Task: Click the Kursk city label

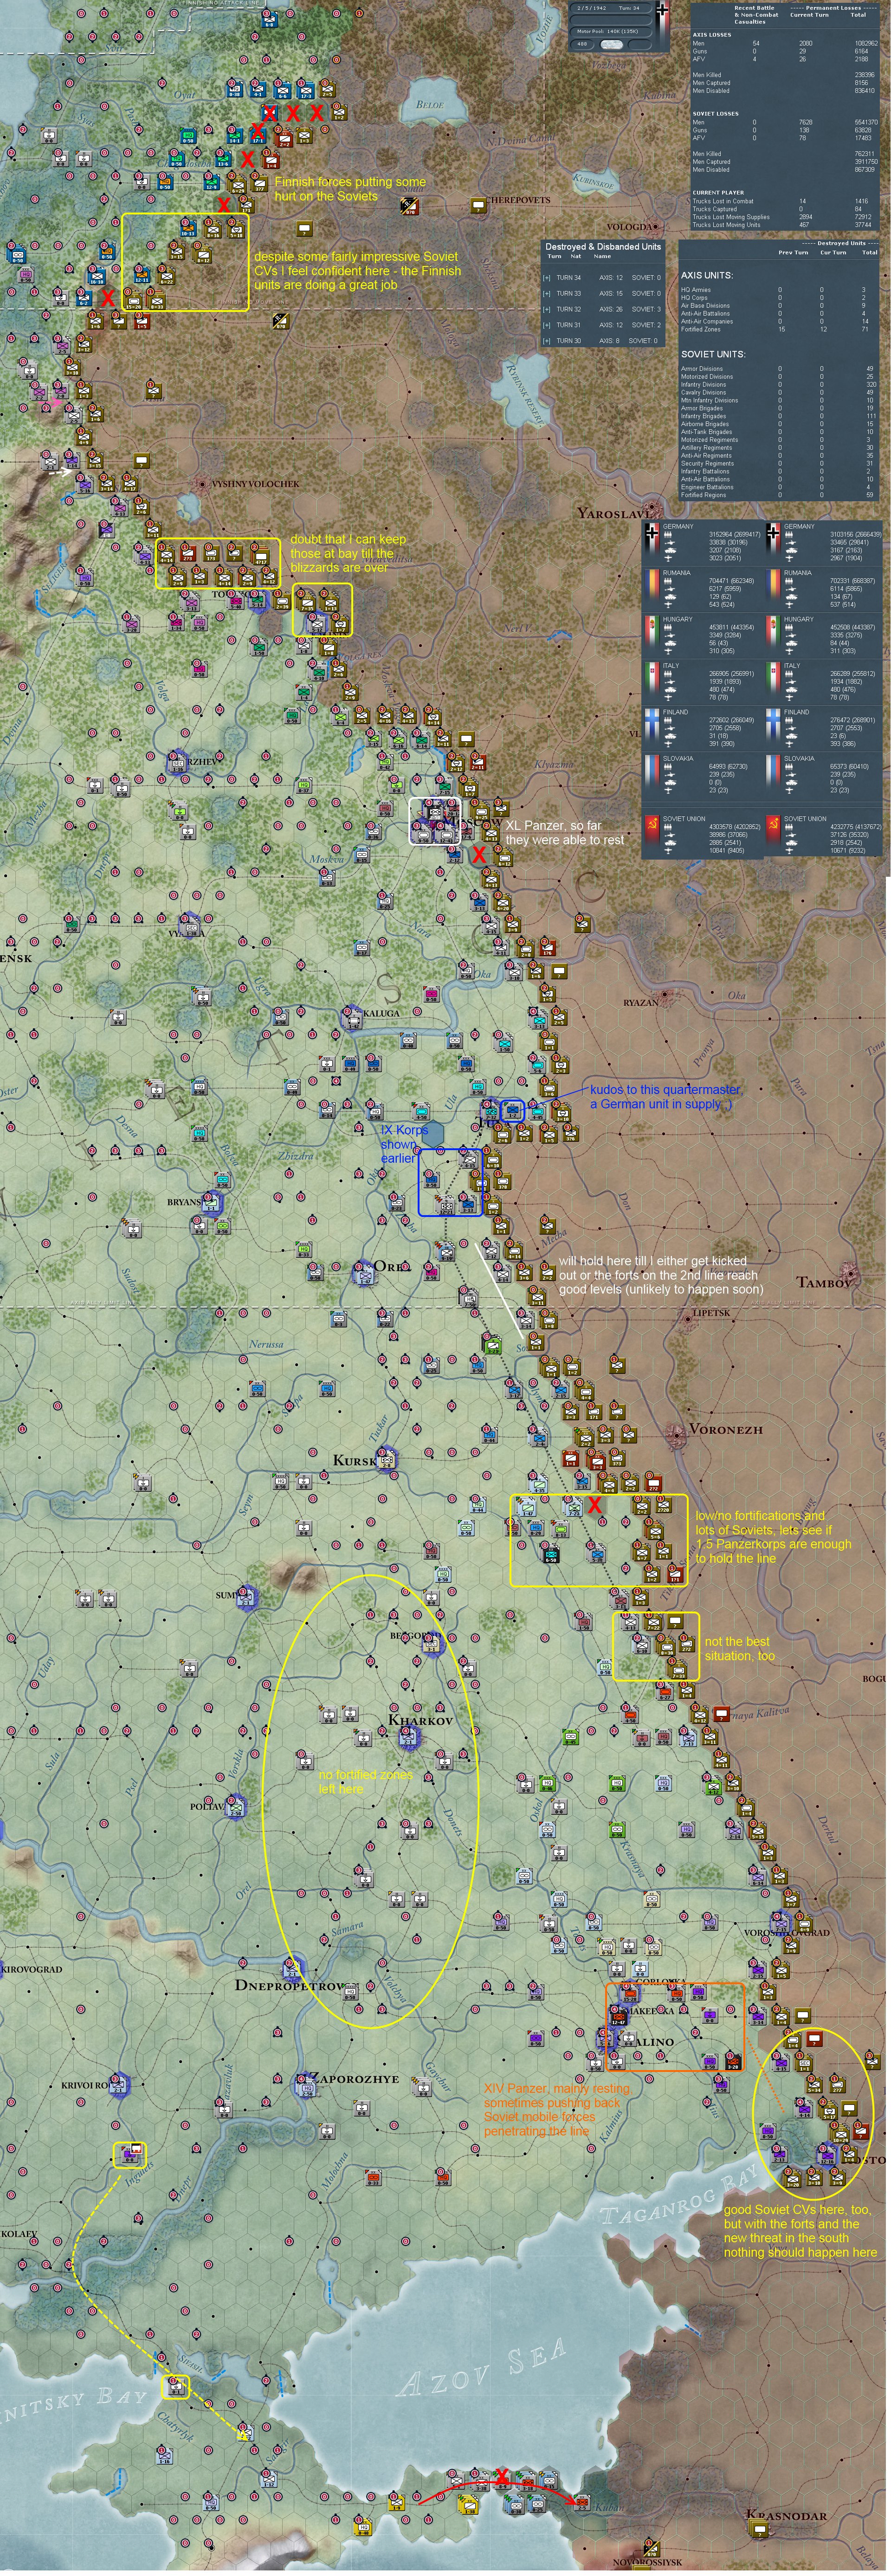Action: 355,1461
